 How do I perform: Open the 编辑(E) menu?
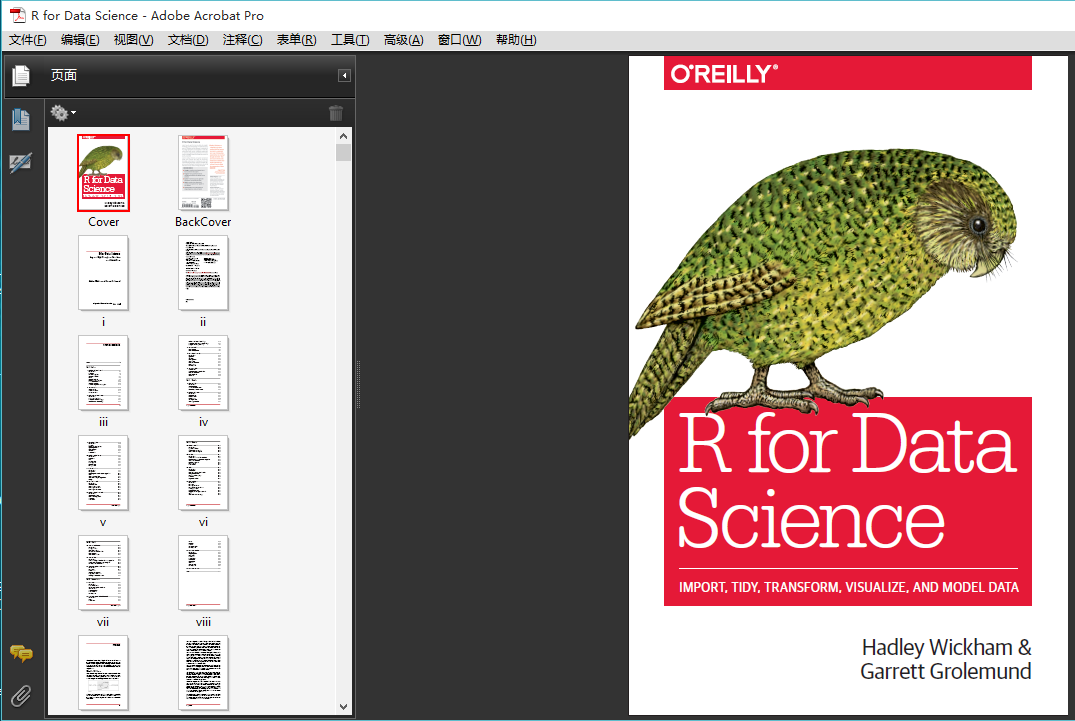[80, 40]
